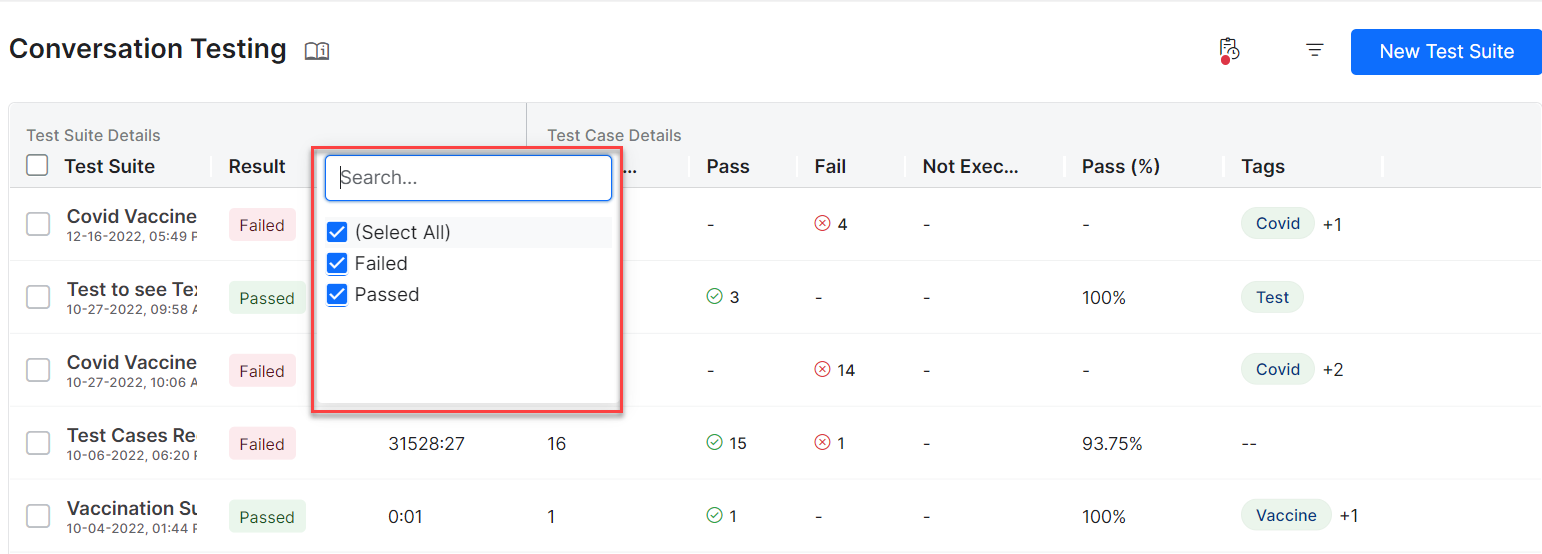This screenshot has width=1542, height=554.
Task: Uncheck the Passed filter checkbox
Action: (337, 295)
